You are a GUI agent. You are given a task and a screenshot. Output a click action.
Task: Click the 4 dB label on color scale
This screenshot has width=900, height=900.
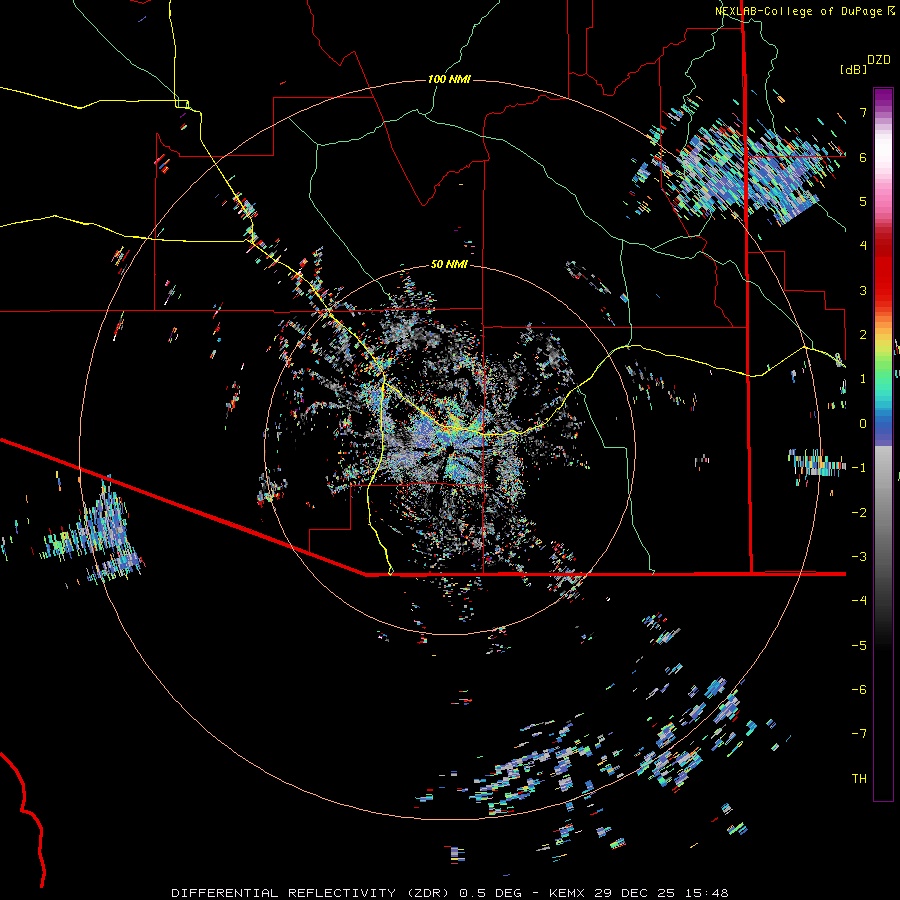point(863,246)
